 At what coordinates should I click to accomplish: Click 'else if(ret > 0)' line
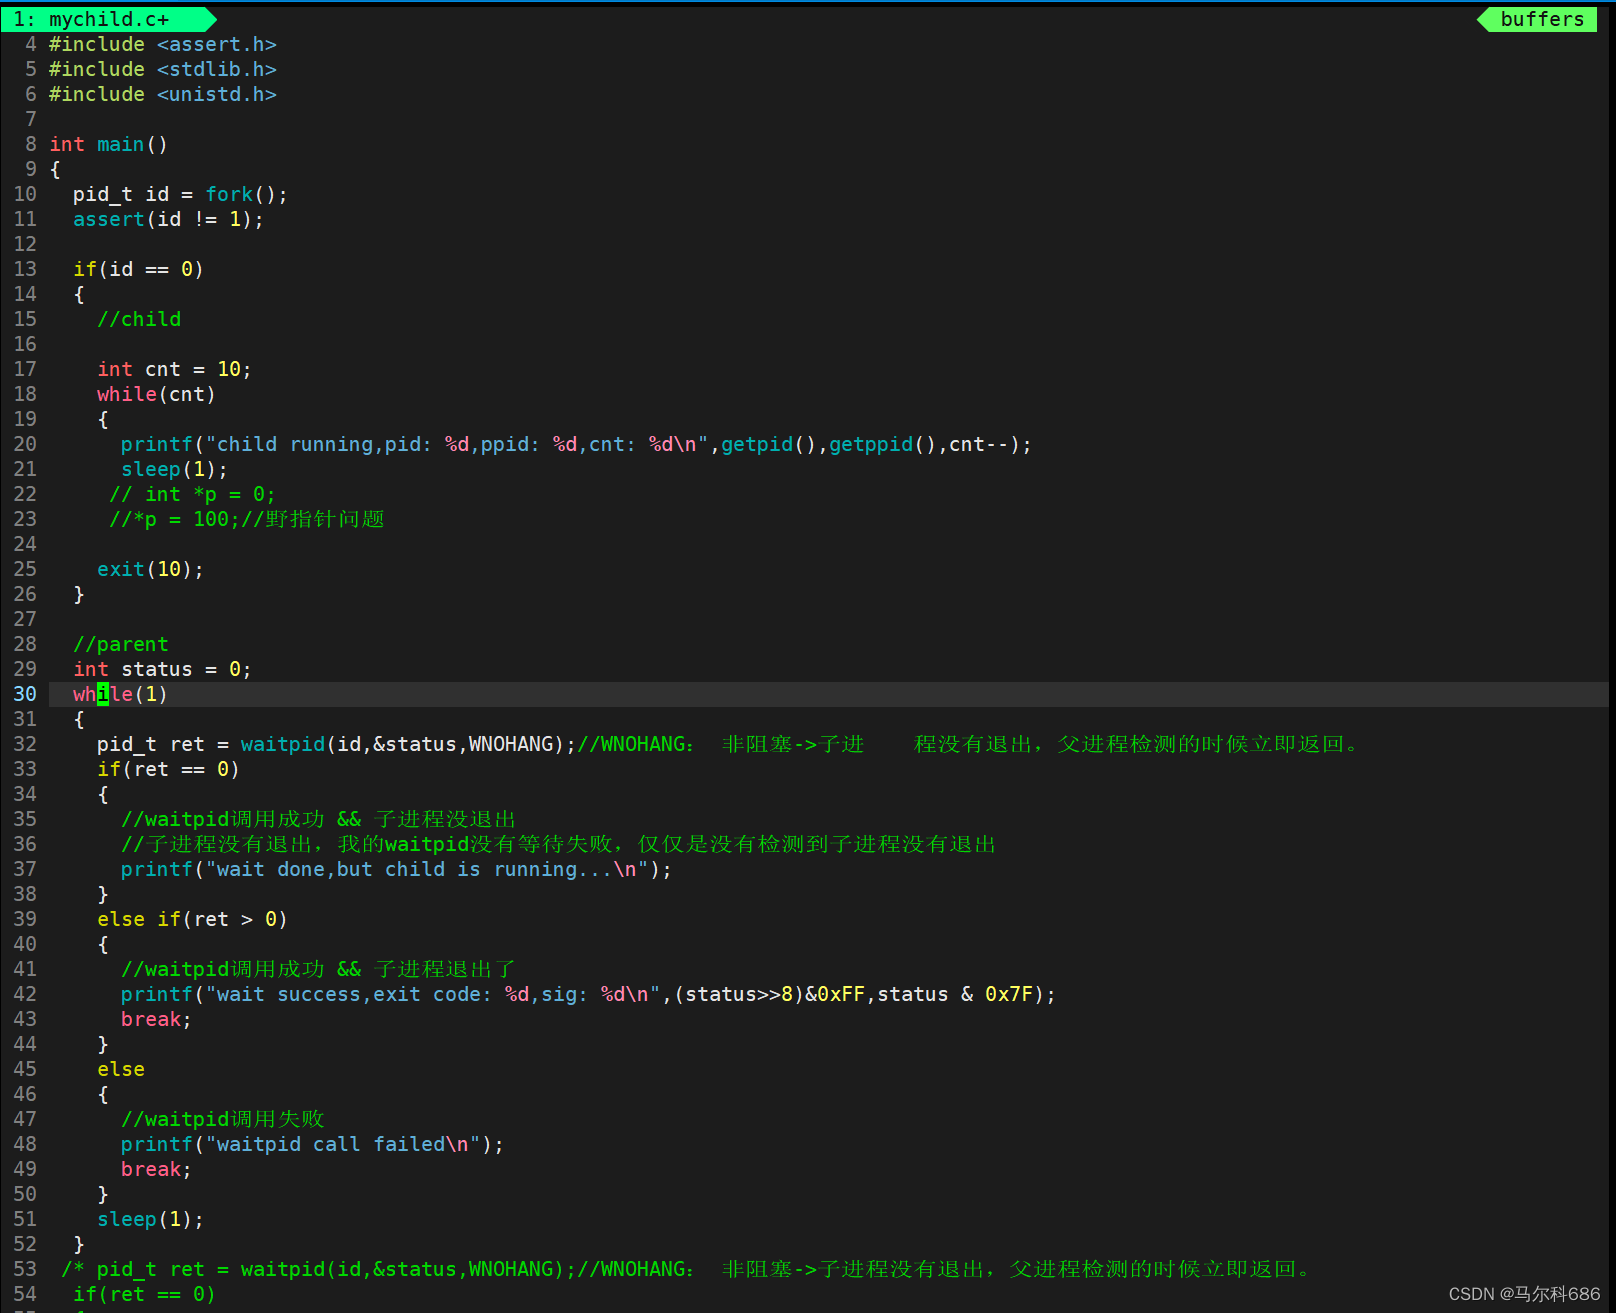pos(192,919)
